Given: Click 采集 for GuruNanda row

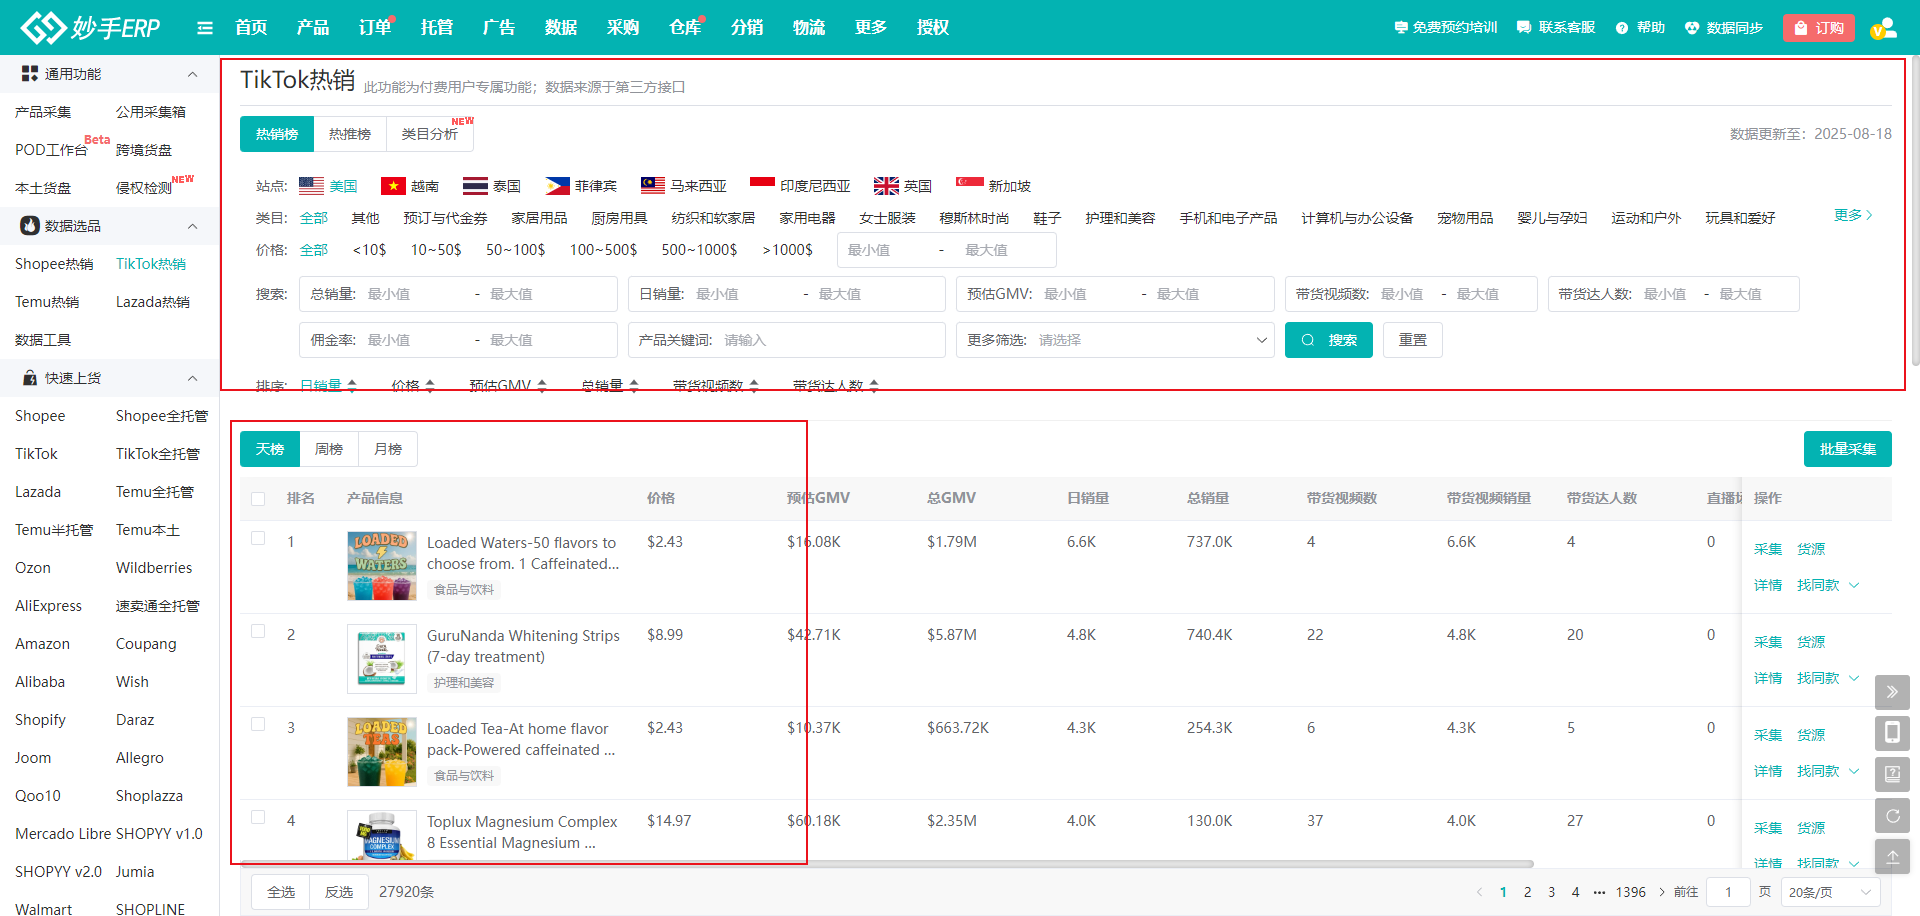Looking at the screenshot, I should click(1768, 642).
